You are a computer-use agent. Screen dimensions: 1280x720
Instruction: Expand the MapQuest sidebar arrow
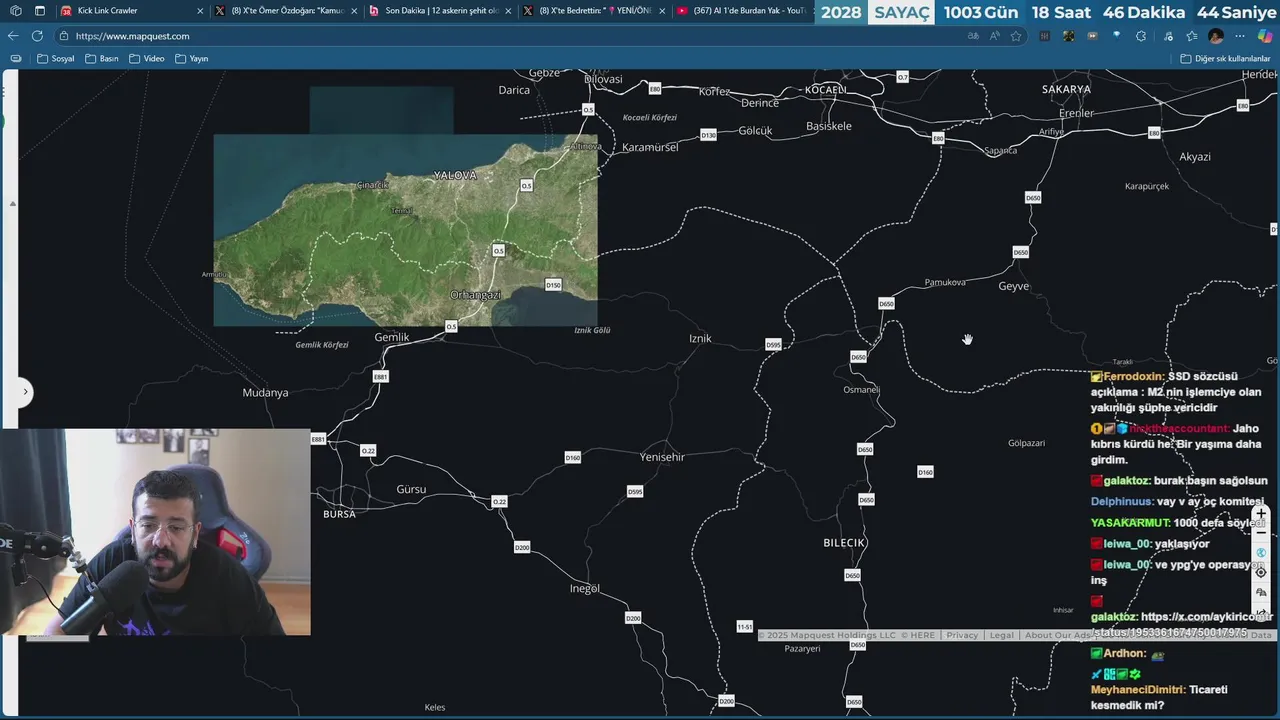pos(25,392)
